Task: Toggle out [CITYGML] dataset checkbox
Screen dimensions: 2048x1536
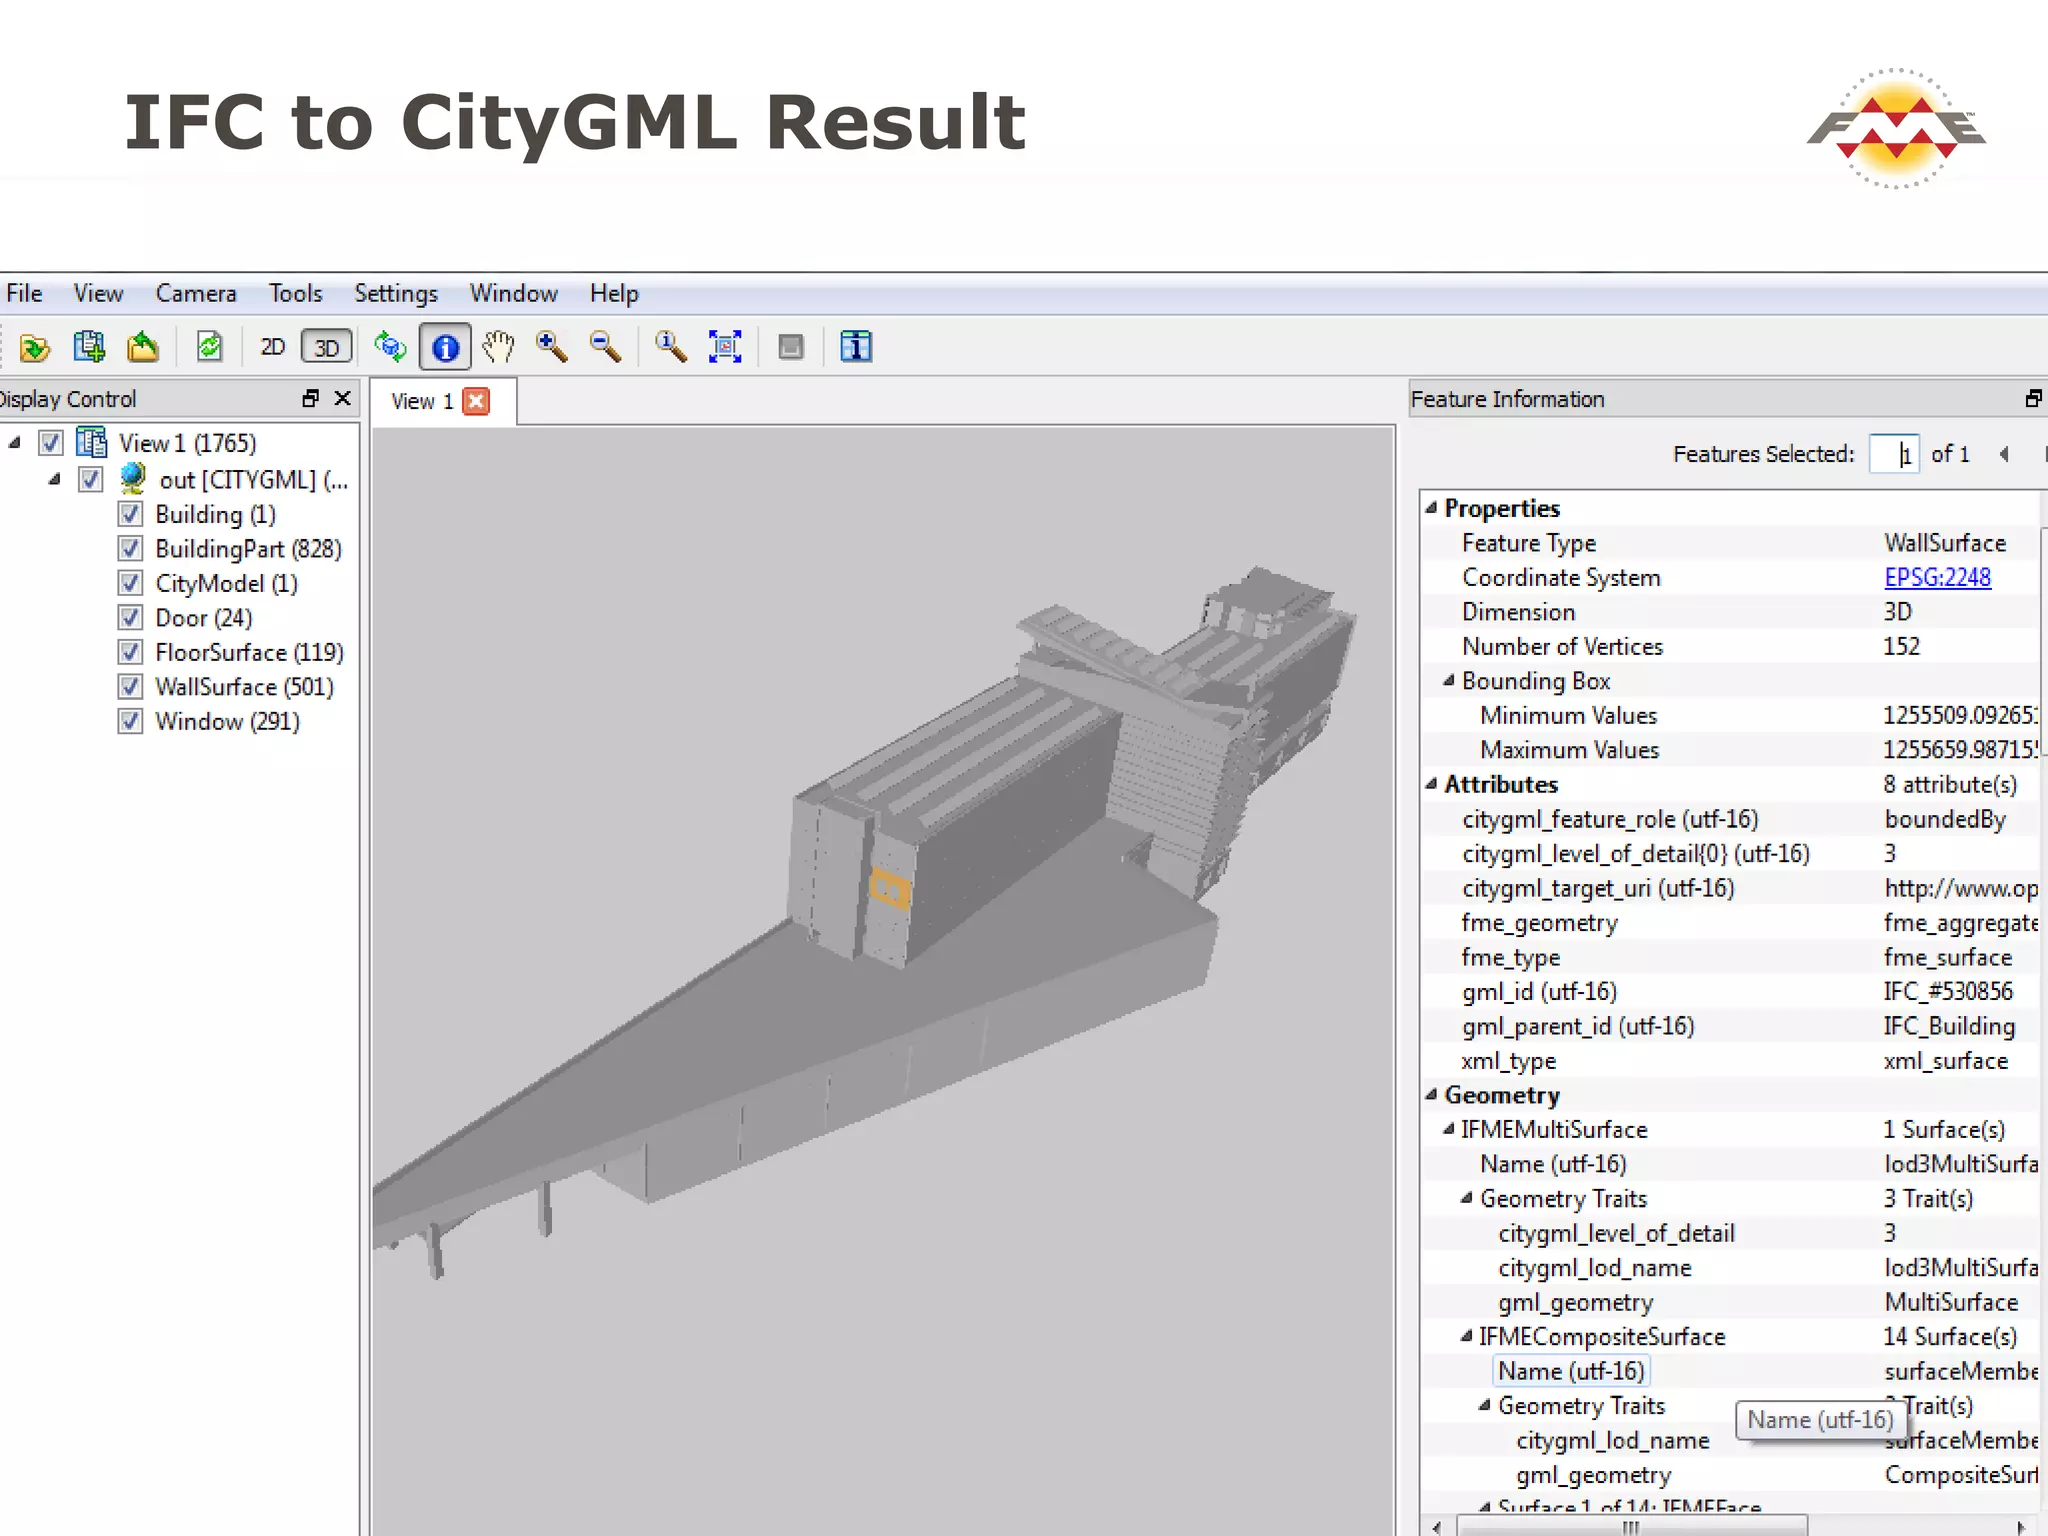Action: tap(91, 479)
